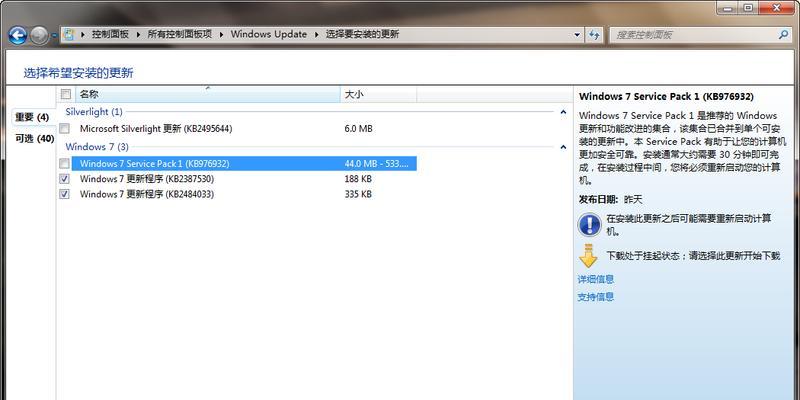Select Windows 7 Service Pack 1 (KB976932) row

coord(244,163)
